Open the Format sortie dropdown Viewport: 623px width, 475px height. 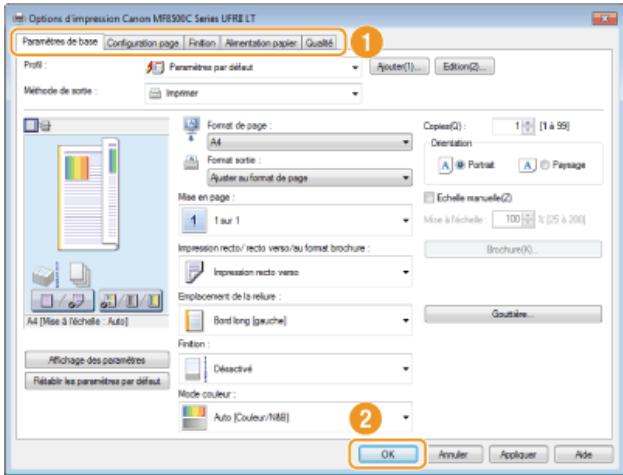tap(310, 178)
